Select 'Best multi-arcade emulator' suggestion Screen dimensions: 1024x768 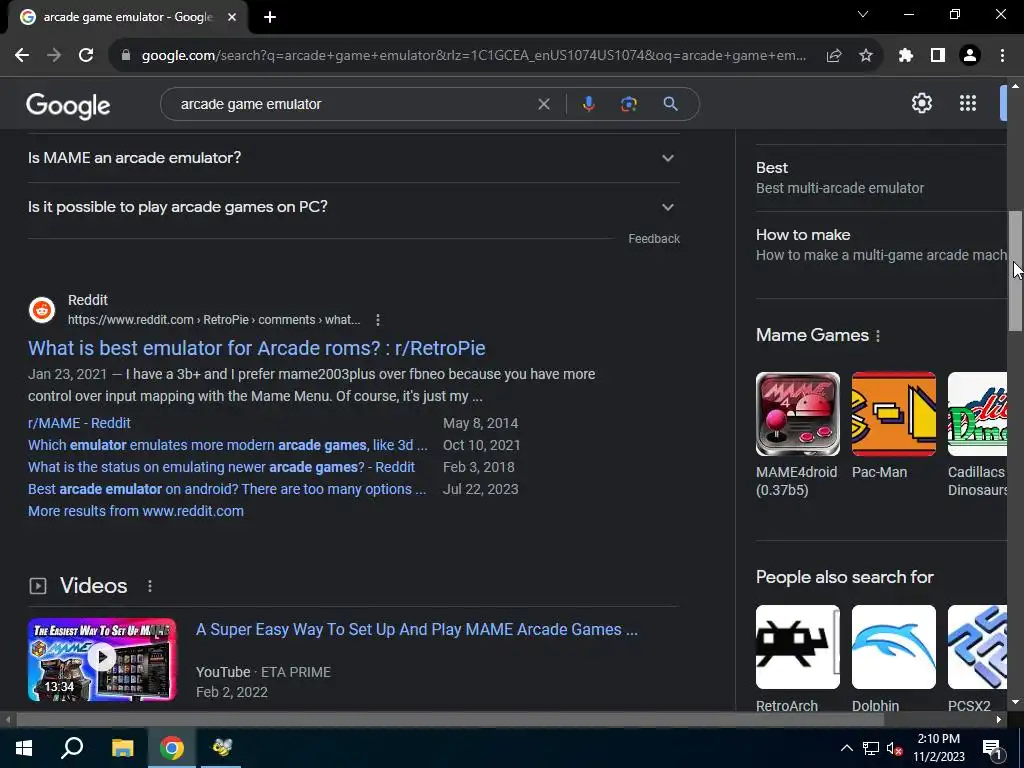click(x=882, y=178)
